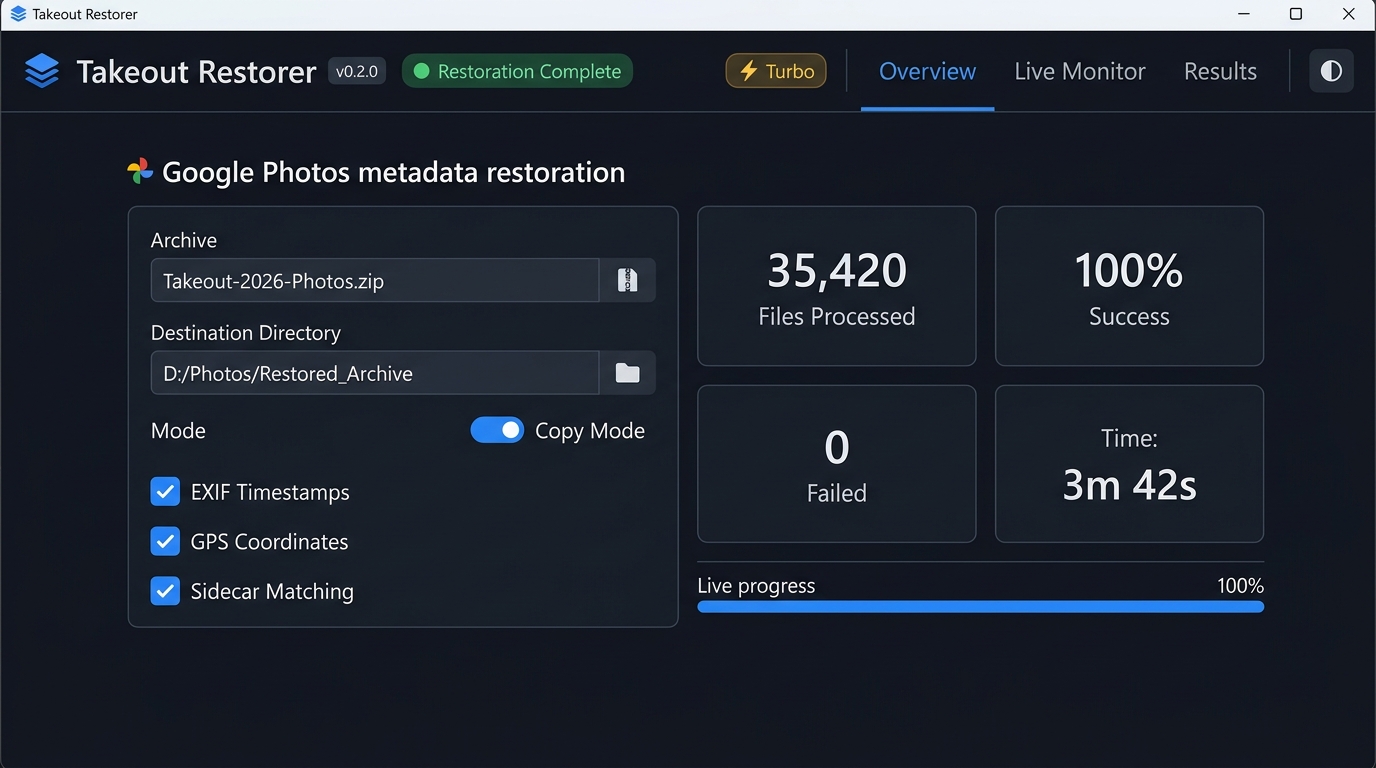
Task: Open destination folder browse icon
Action: click(627, 373)
